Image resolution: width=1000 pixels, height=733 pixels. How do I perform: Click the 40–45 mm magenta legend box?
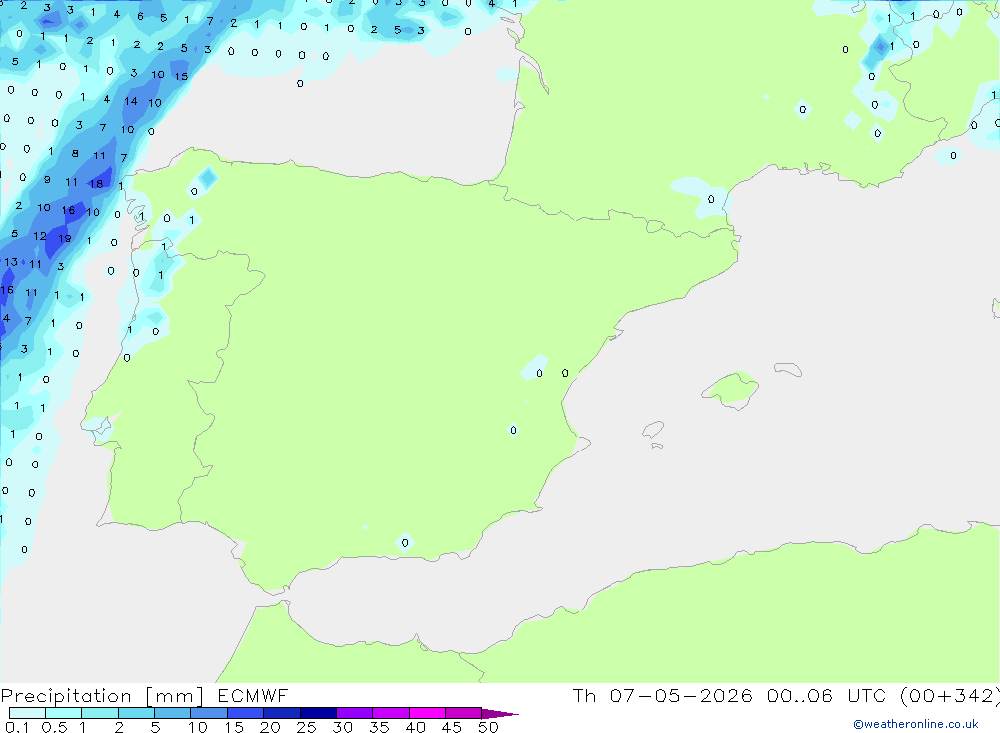[427, 713]
